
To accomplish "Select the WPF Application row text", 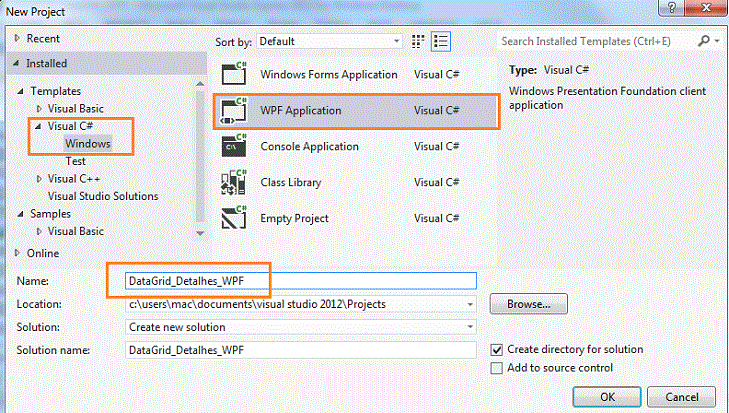I will click(x=301, y=111).
